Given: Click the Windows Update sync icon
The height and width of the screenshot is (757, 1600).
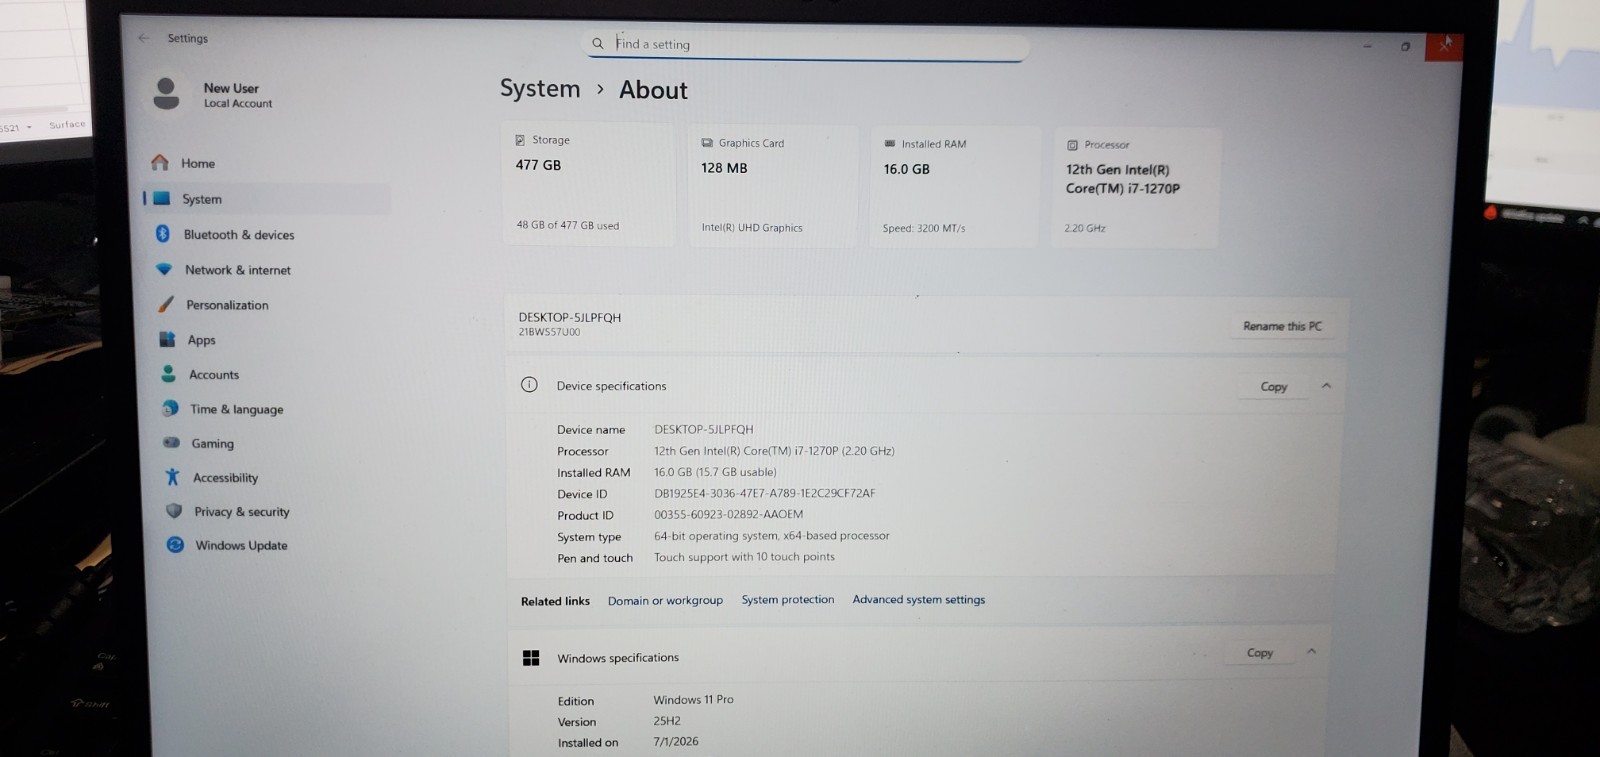Looking at the screenshot, I should [175, 544].
